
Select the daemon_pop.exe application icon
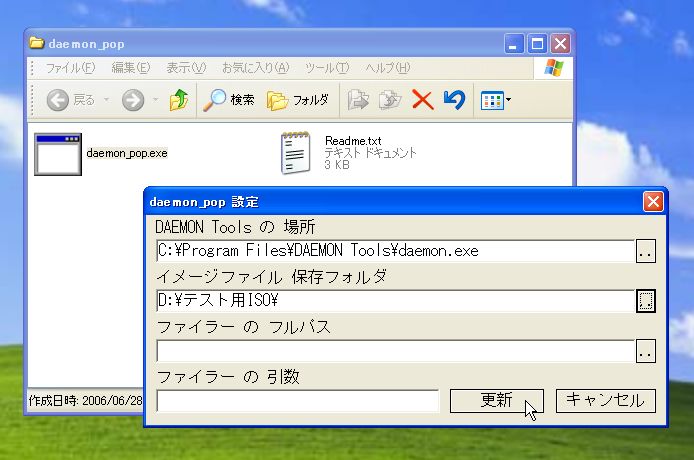(58, 154)
